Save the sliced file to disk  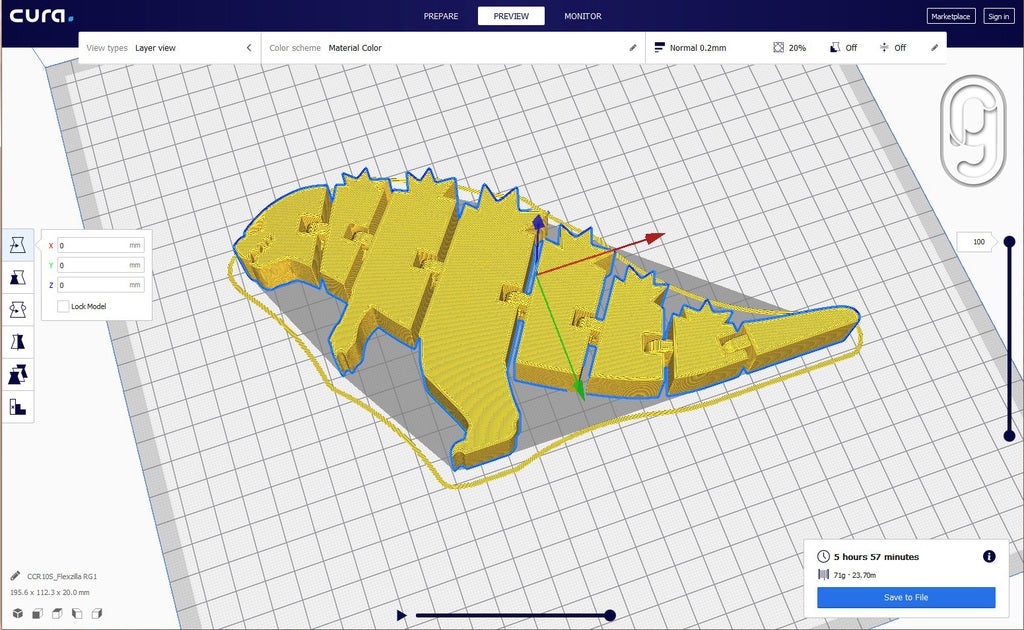[906, 597]
